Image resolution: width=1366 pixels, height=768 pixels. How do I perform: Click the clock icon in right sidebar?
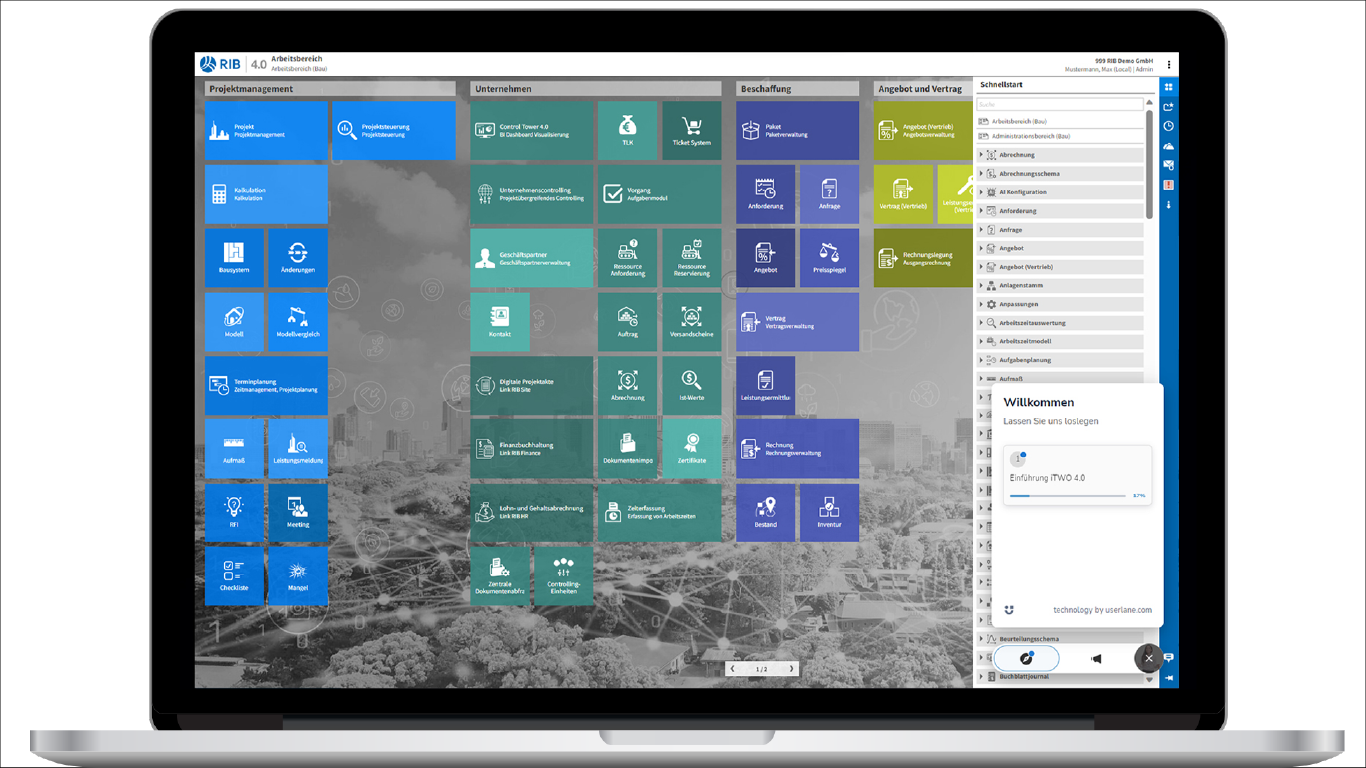pos(1168,127)
